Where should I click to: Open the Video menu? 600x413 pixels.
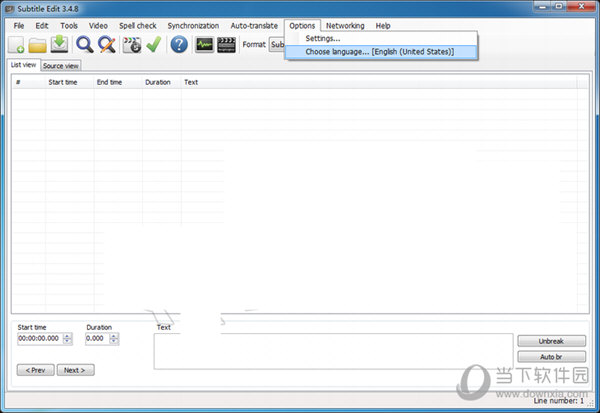(x=98, y=26)
